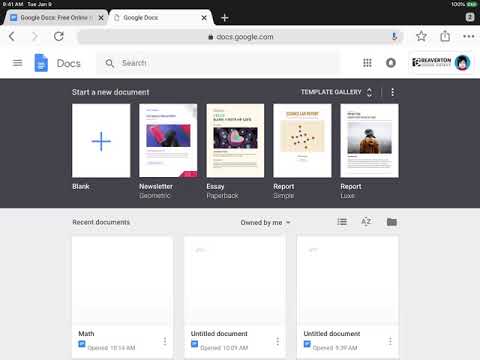This screenshot has width=480, height=360.
Task: Open the browser three-dot menu
Action: [469, 36]
